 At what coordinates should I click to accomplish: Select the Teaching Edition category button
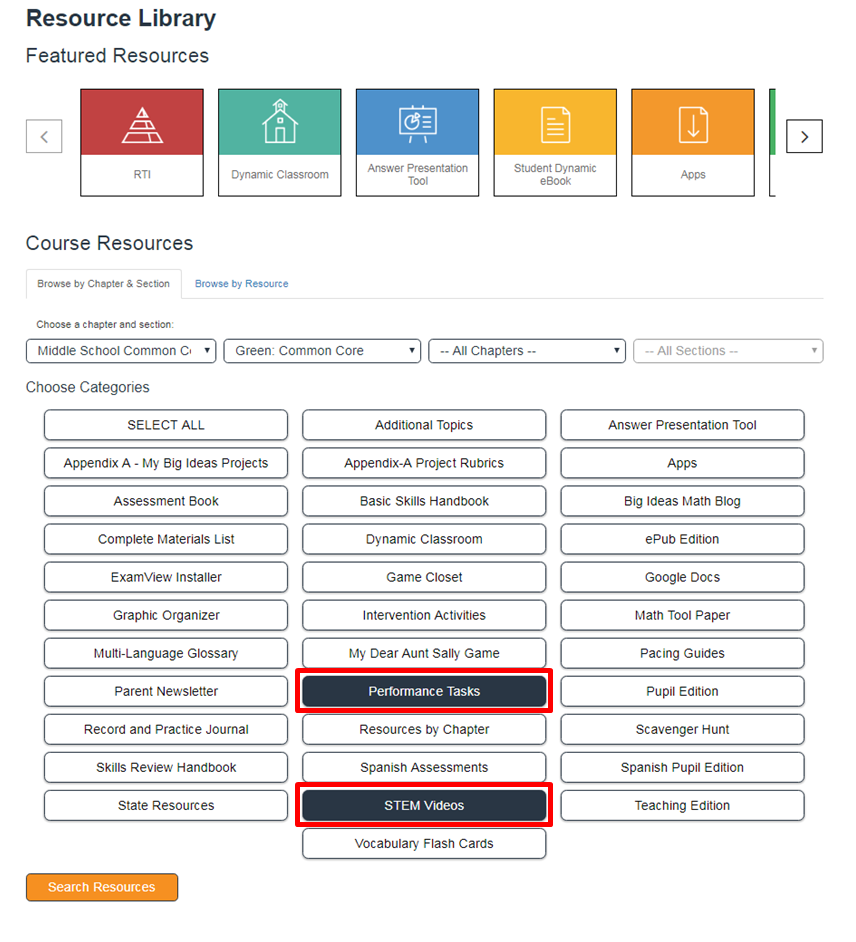[682, 805]
